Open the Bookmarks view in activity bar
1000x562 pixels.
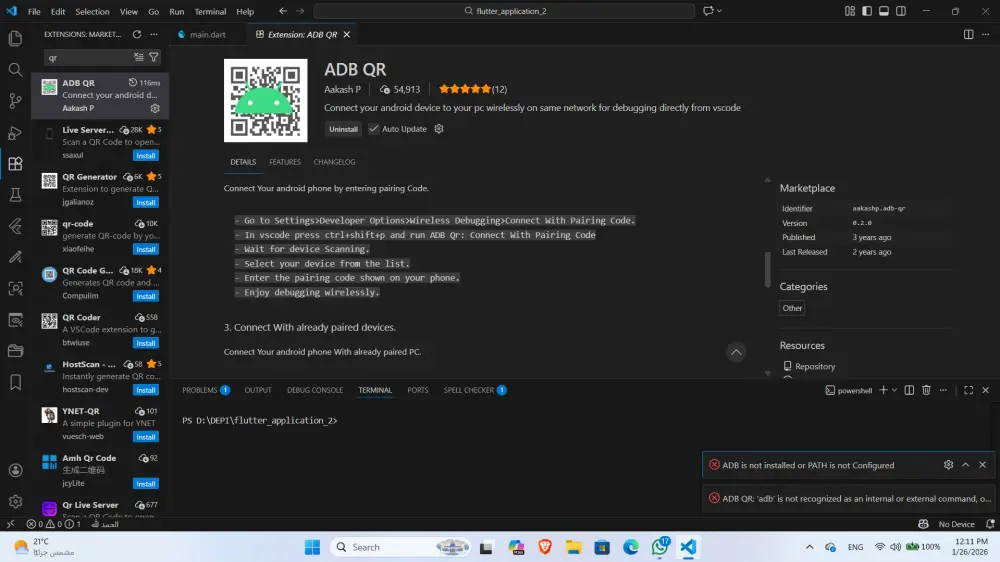pyautogui.click(x=15, y=383)
